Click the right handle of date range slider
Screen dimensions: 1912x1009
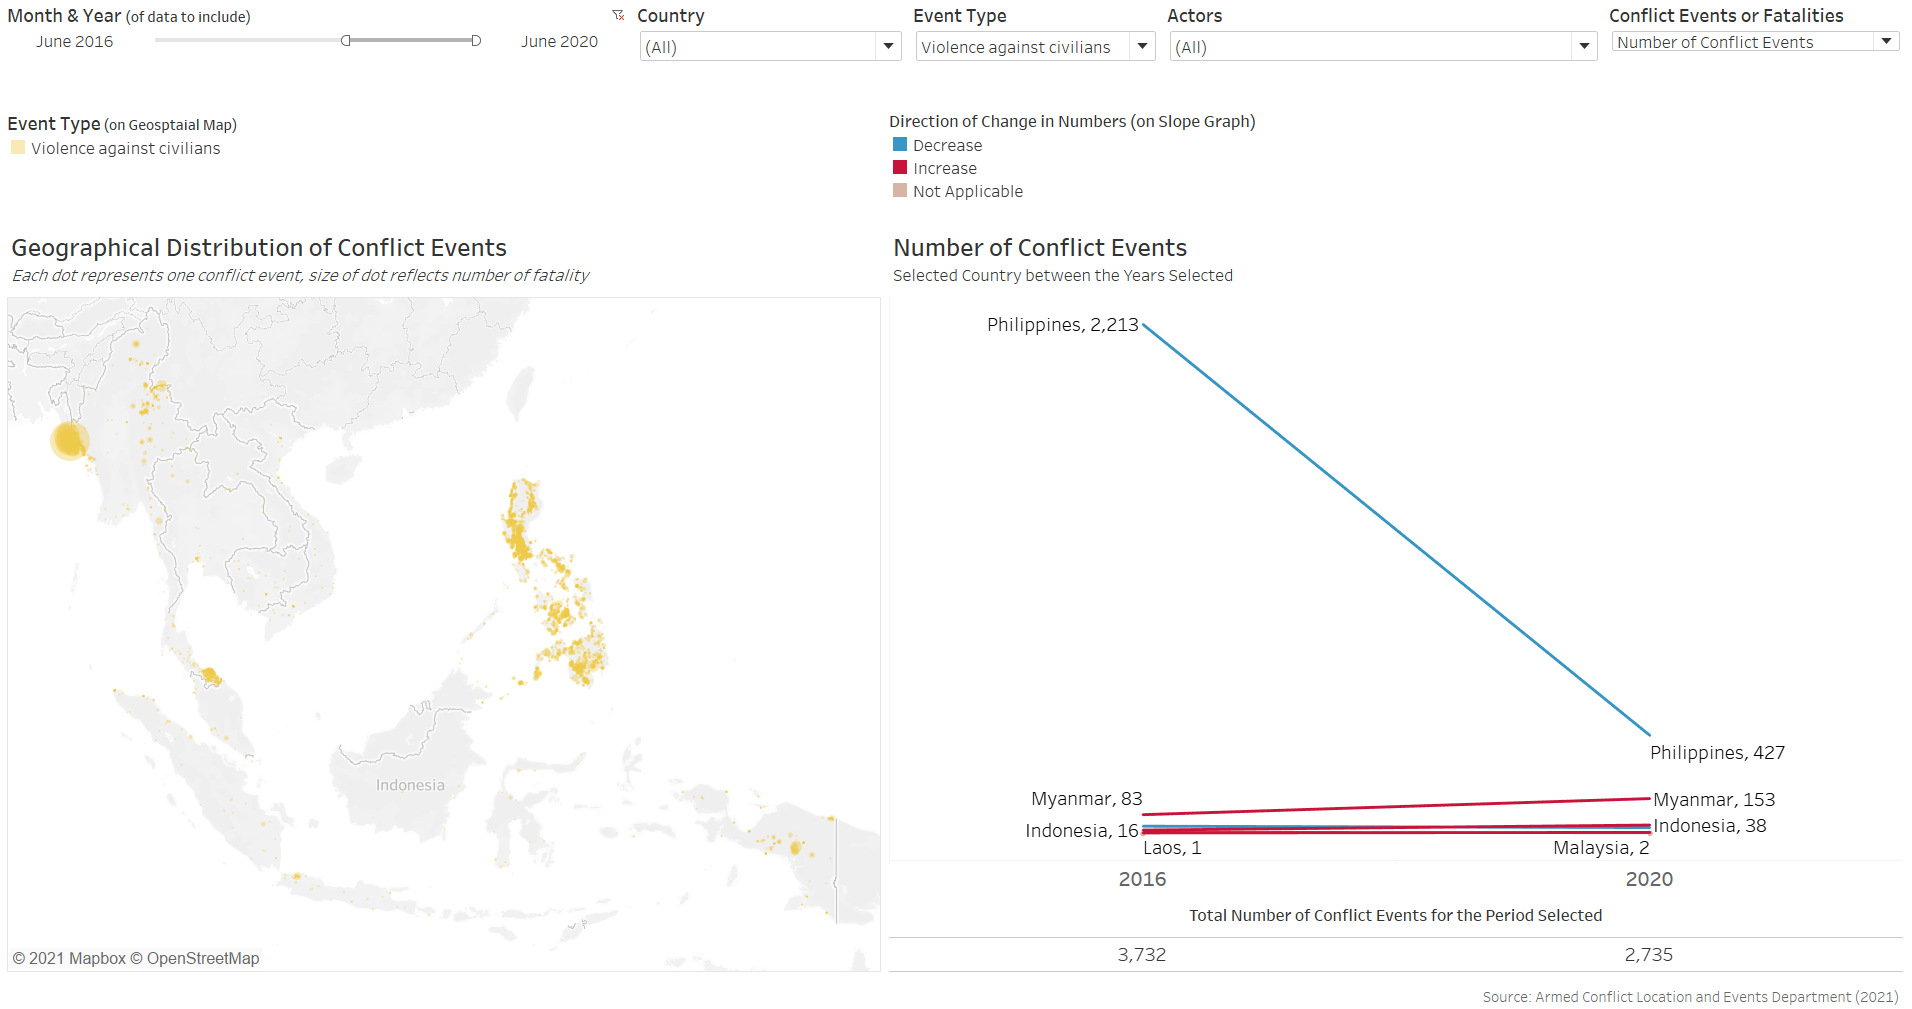pos(476,41)
